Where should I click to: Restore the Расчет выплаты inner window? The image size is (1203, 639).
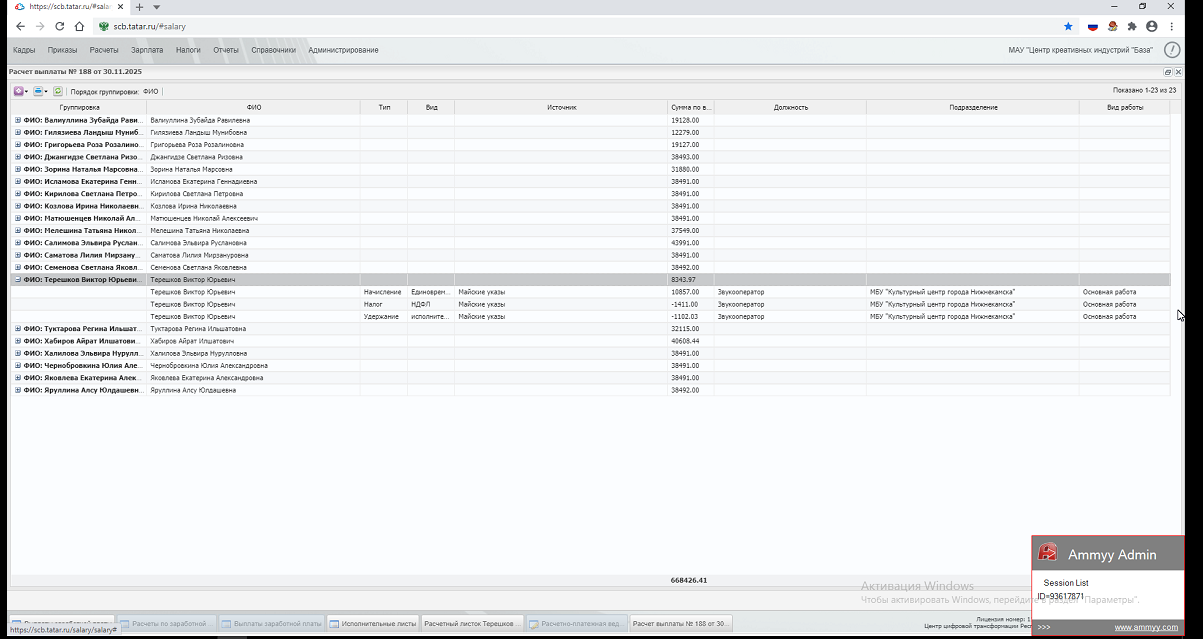tap(1168, 72)
